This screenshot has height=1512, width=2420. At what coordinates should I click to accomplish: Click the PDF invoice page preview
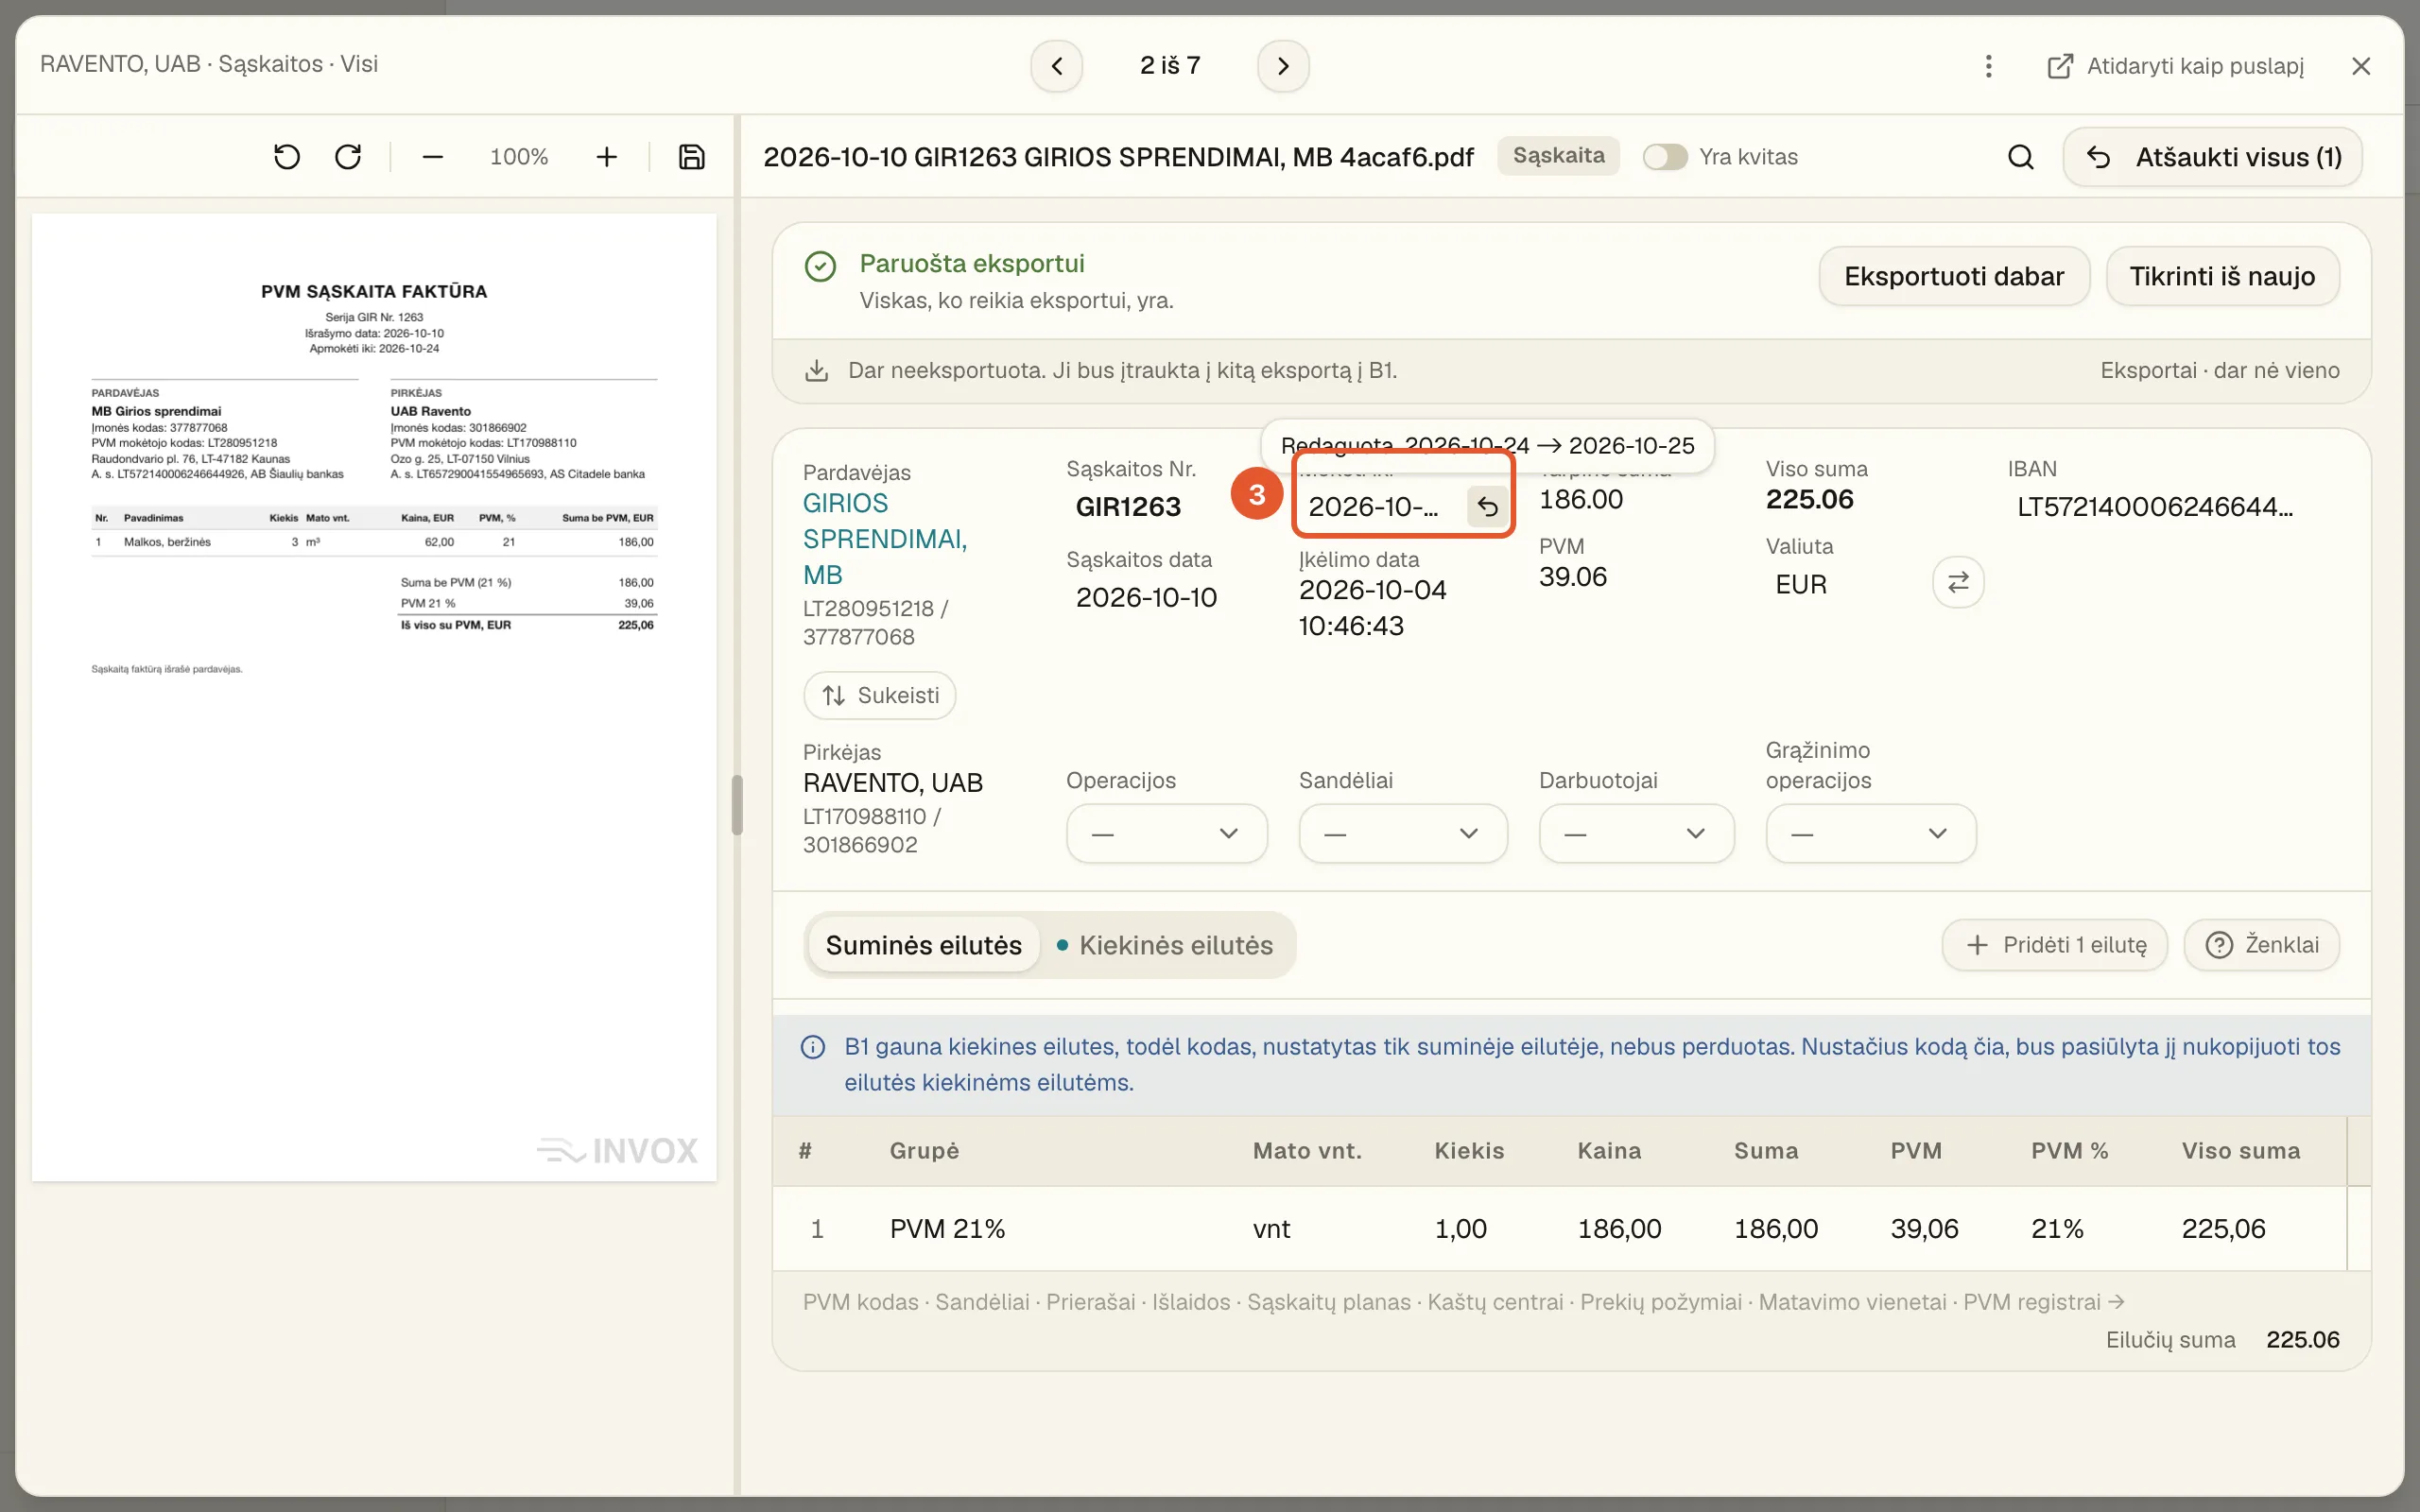click(374, 697)
